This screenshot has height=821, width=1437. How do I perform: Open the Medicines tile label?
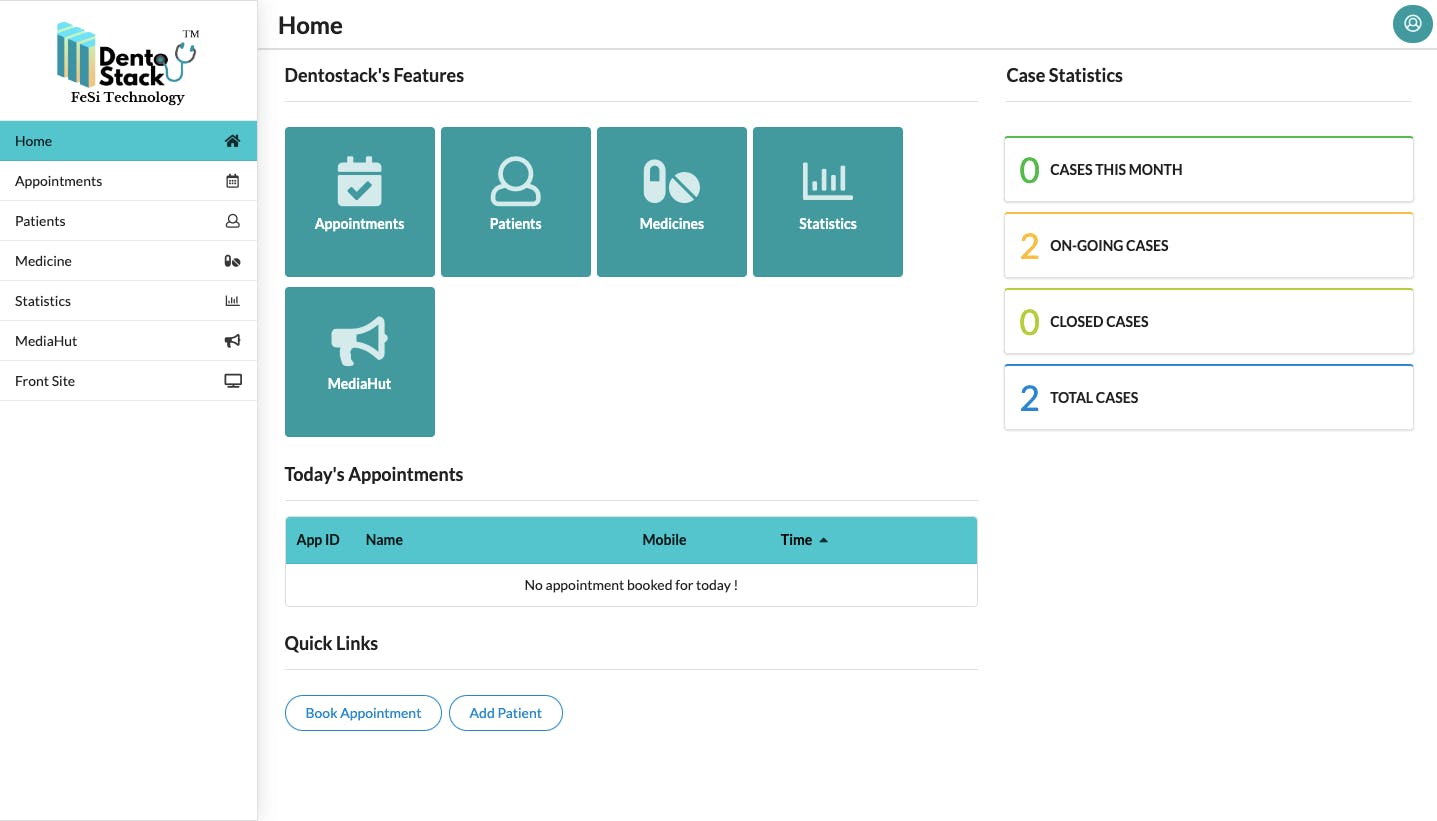(x=672, y=224)
